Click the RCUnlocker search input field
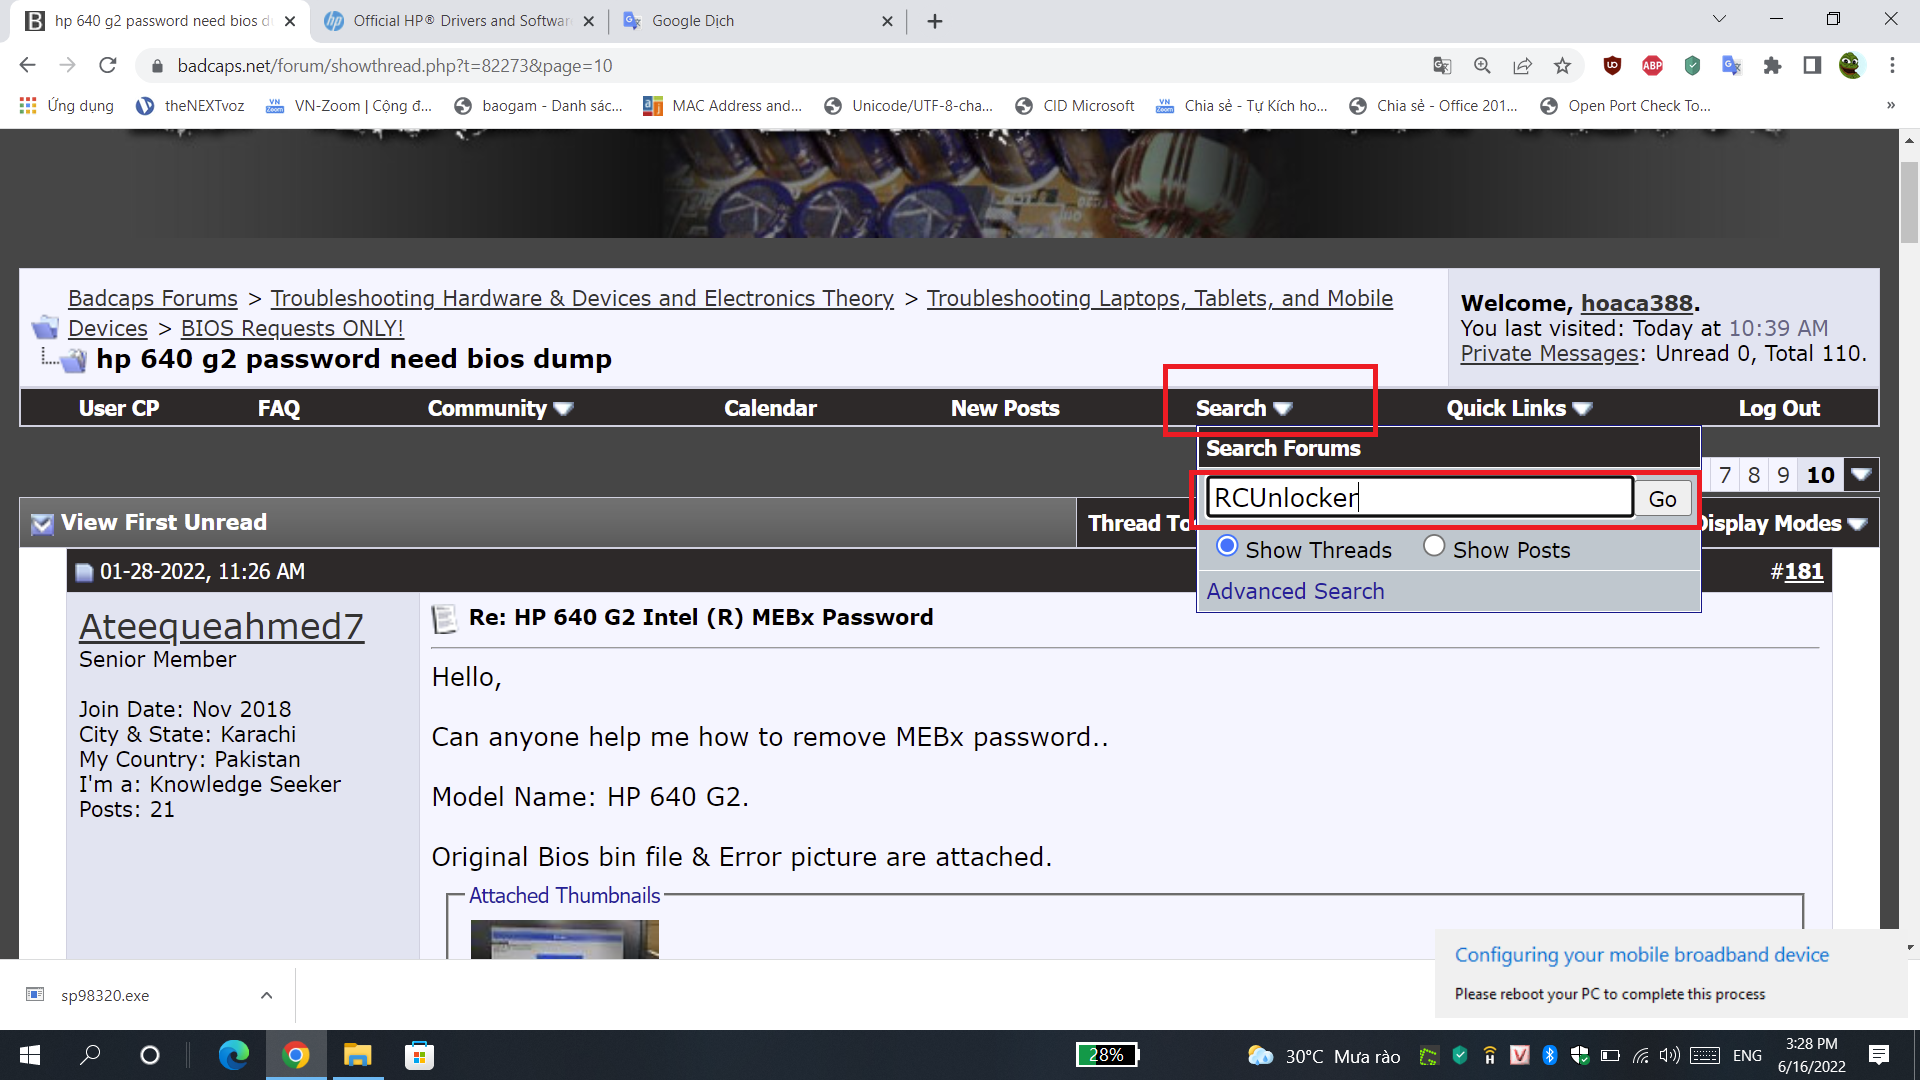 (1419, 498)
